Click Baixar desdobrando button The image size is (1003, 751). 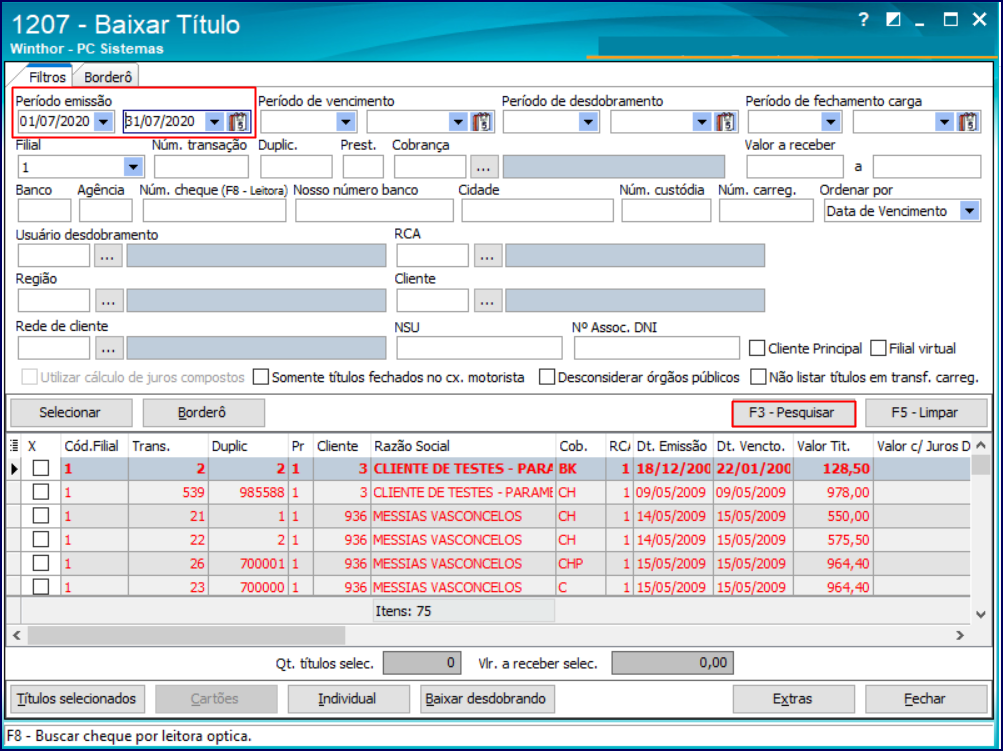(x=487, y=699)
